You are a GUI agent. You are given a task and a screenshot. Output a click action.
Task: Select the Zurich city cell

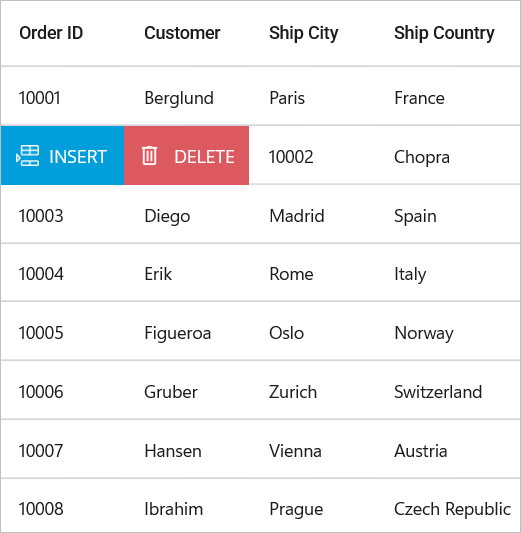[x=312, y=390]
